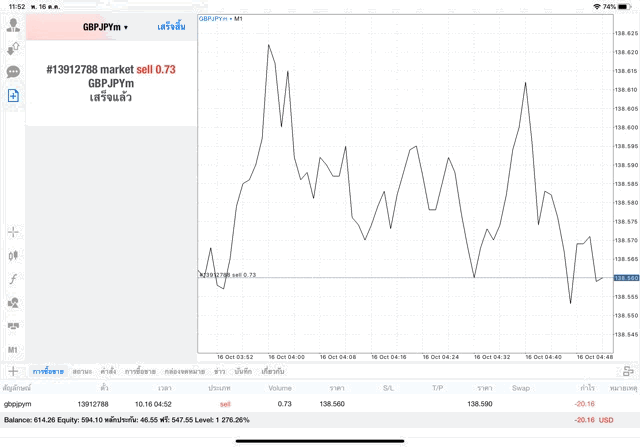The image size is (640, 447).
Task: Open the การซื้อขาย tab beside กล่องจดหมาย
Action: click(x=140, y=371)
